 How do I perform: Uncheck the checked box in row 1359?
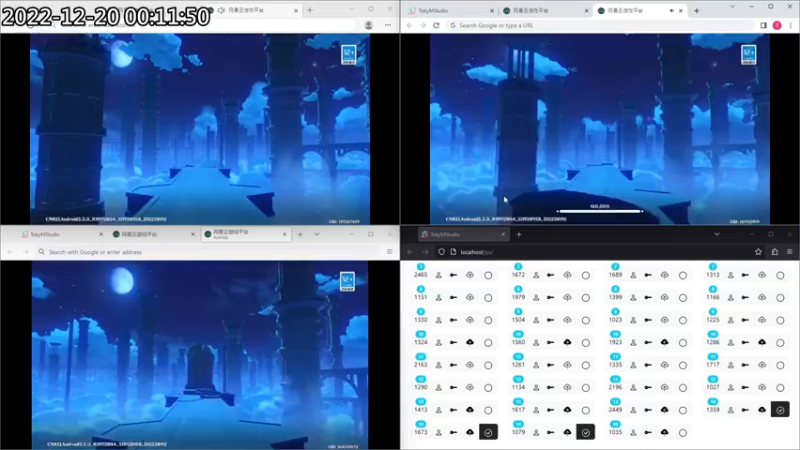click(x=780, y=410)
